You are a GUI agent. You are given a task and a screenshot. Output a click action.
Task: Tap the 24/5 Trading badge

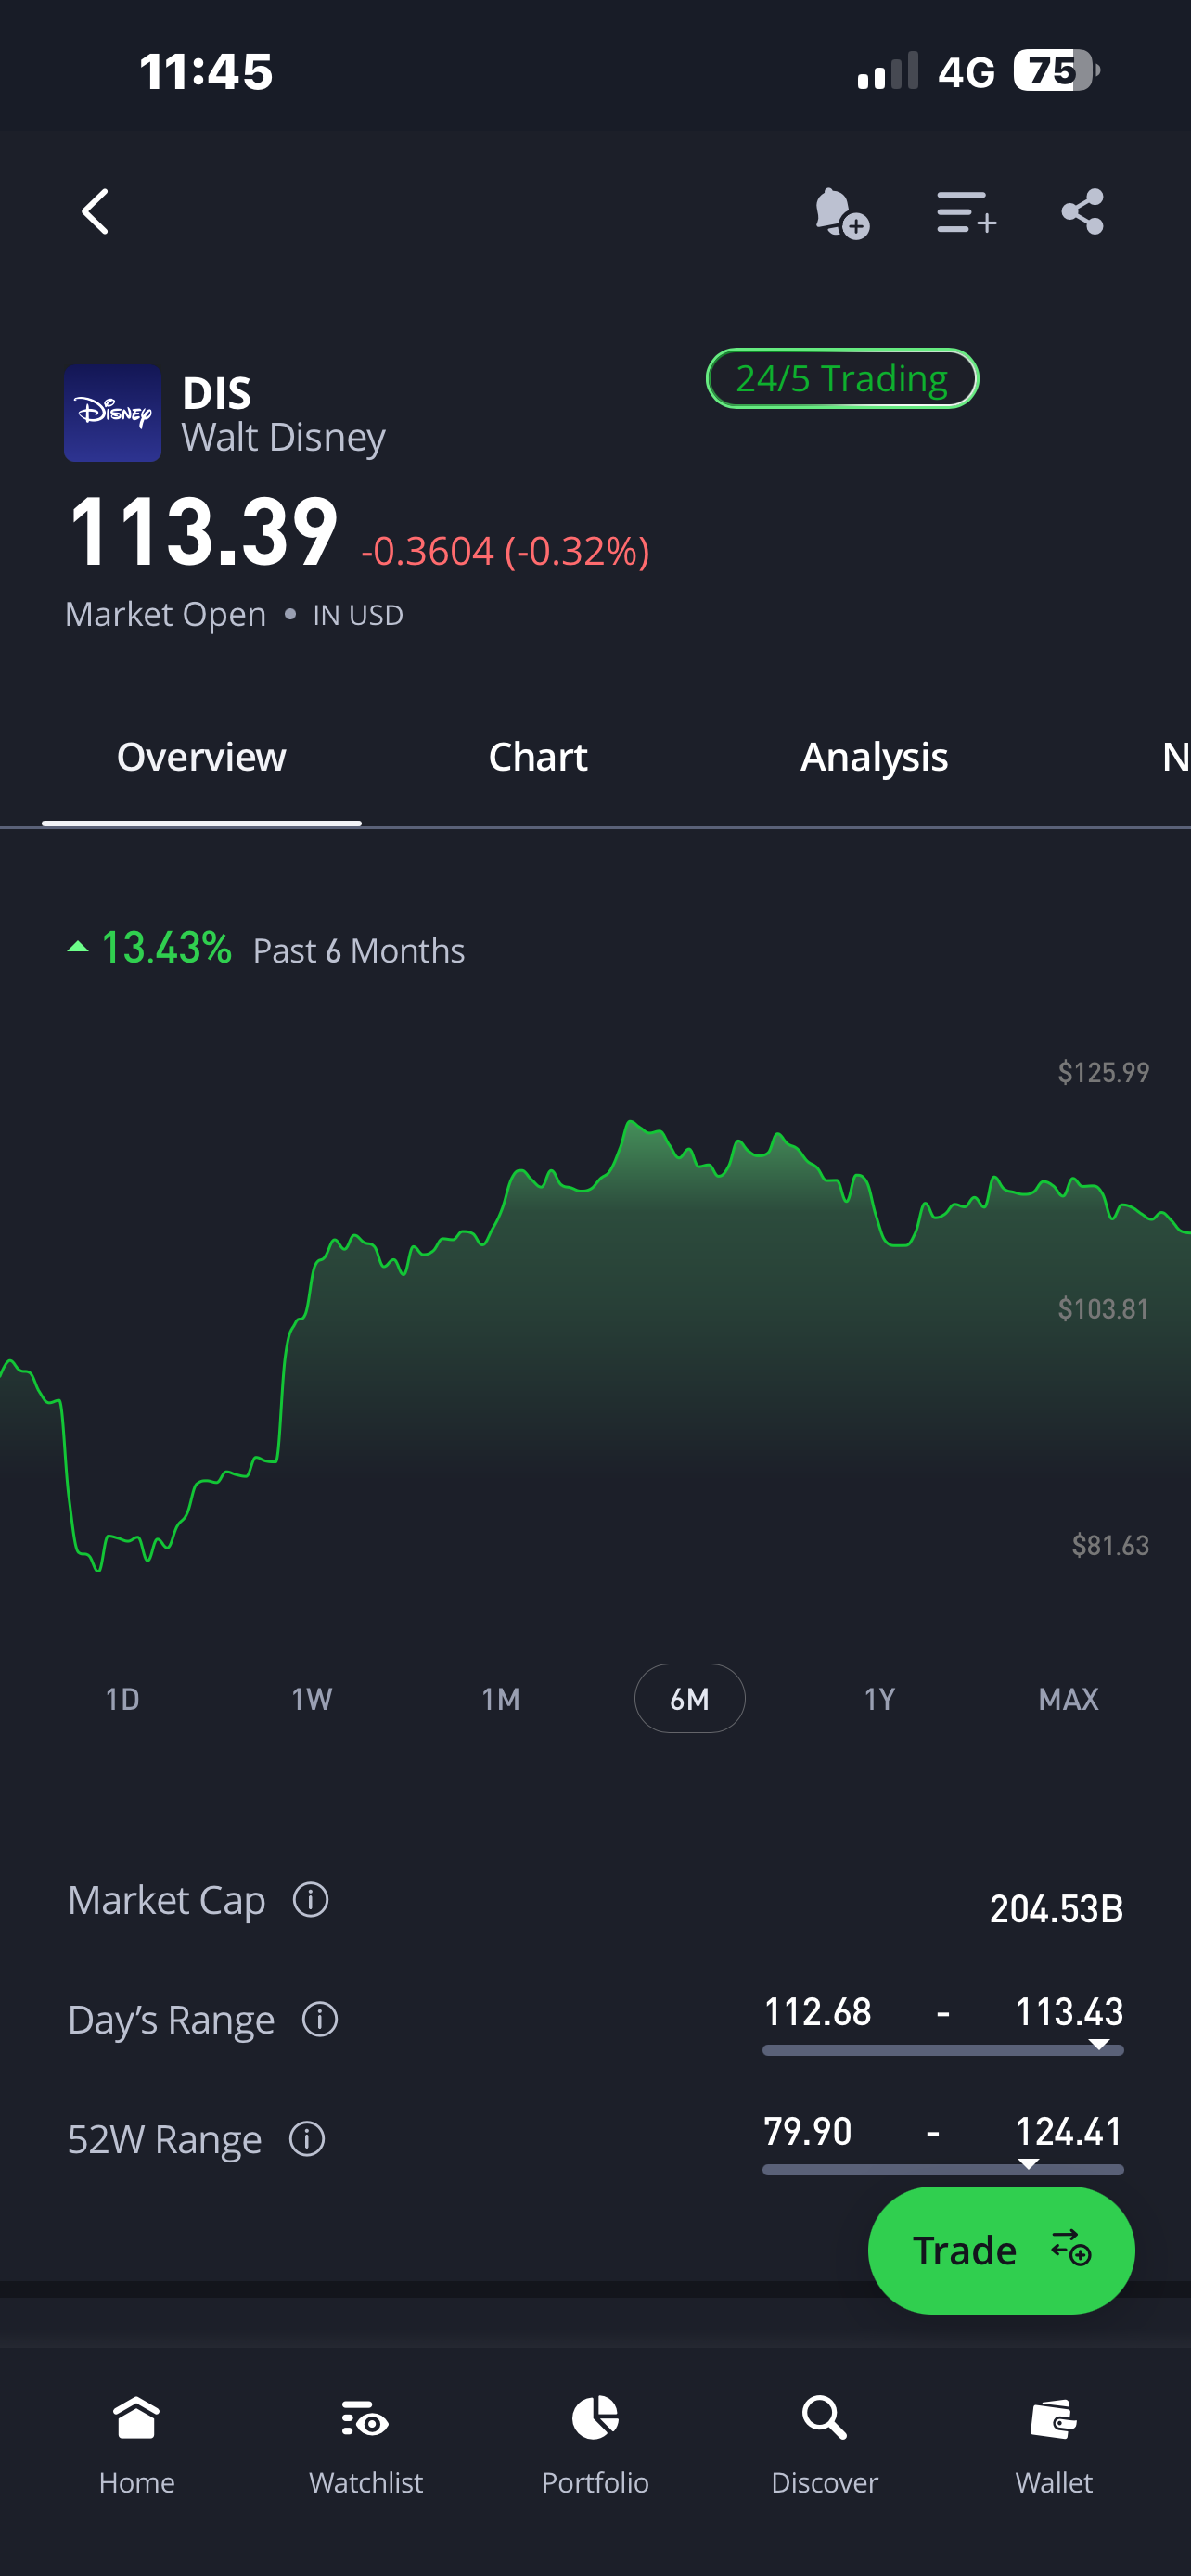click(842, 379)
